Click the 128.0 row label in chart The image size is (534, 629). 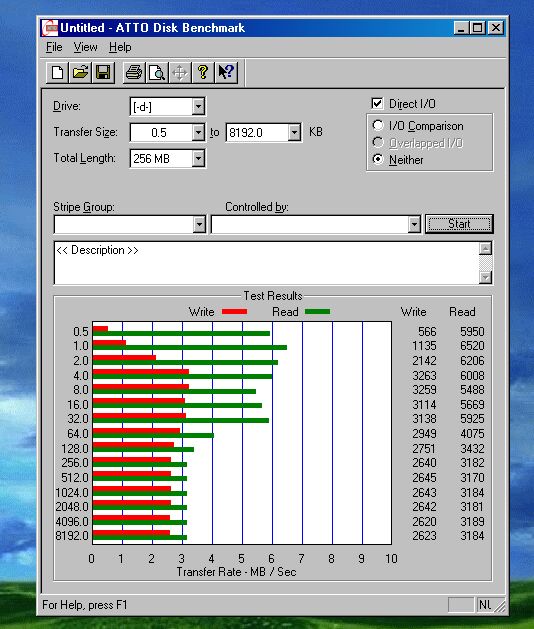75,448
